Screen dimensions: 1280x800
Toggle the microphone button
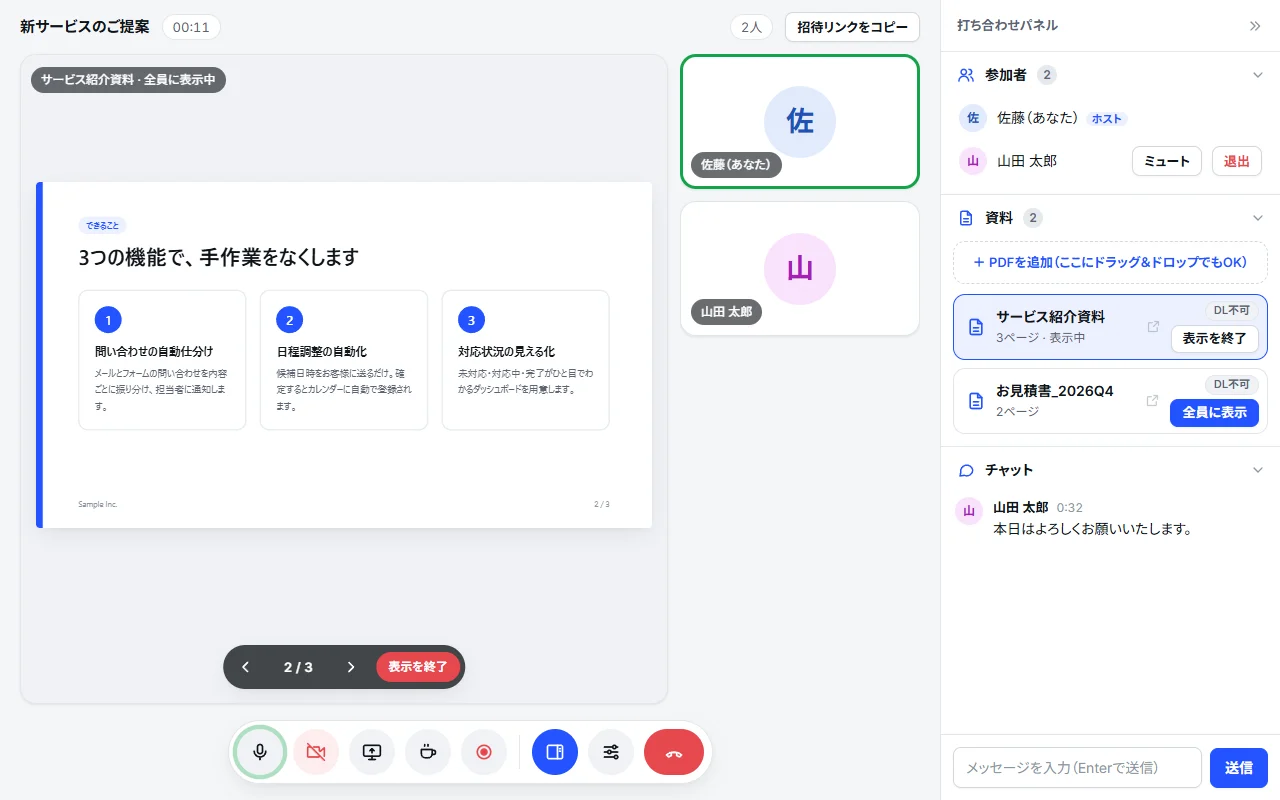click(x=260, y=752)
